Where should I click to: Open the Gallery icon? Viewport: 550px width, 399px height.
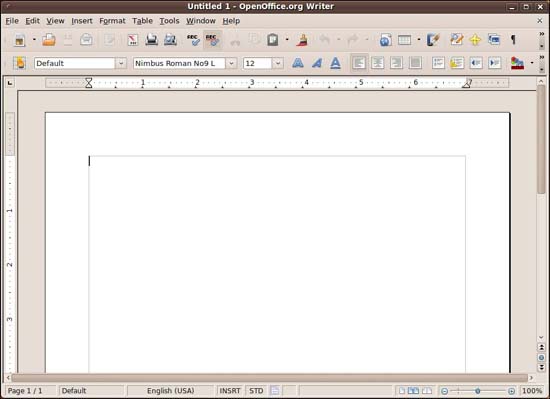[x=494, y=40]
